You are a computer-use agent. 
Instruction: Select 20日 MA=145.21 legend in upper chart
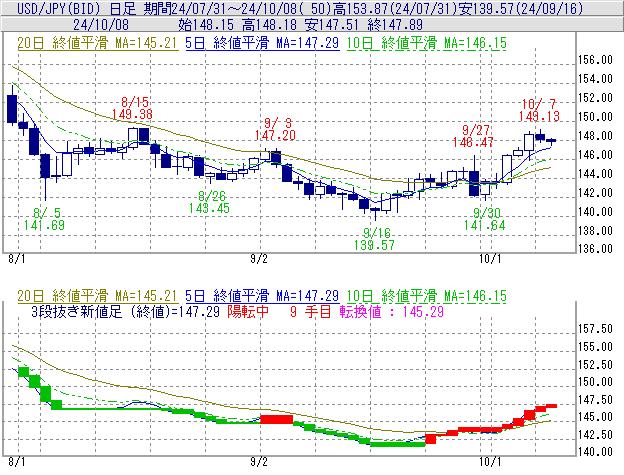coord(98,43)
